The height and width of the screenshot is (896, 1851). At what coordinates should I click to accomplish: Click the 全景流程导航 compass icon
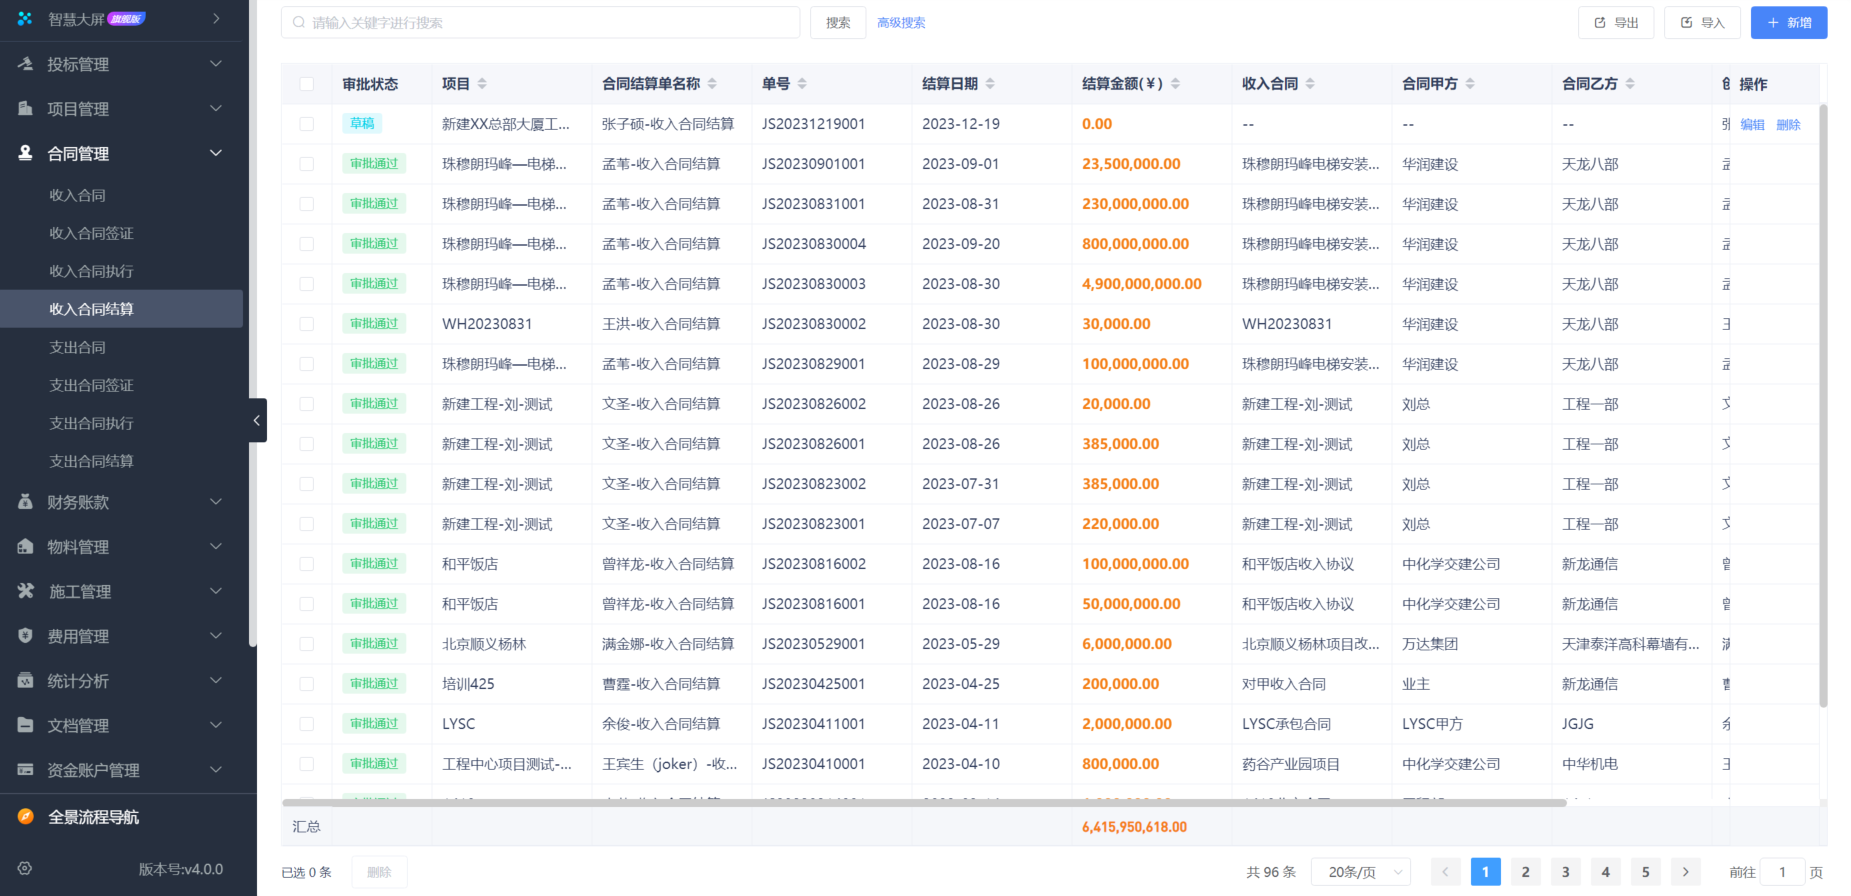click(x=26, y=817)
